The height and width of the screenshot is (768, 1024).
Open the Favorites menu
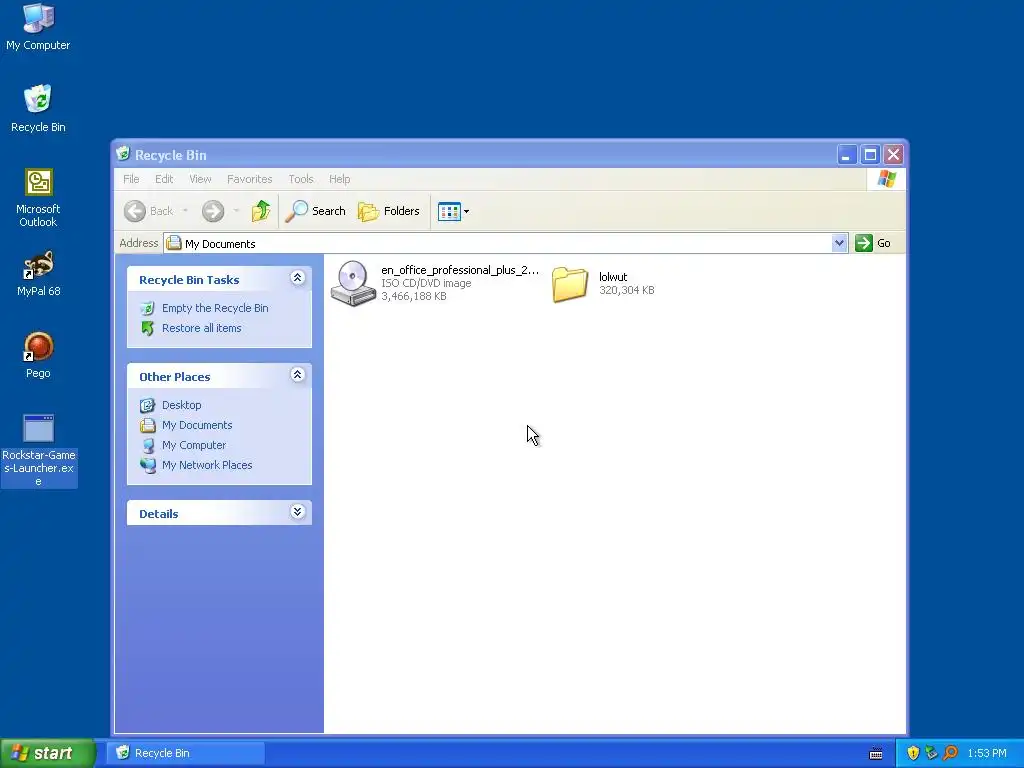coord(249,179)
